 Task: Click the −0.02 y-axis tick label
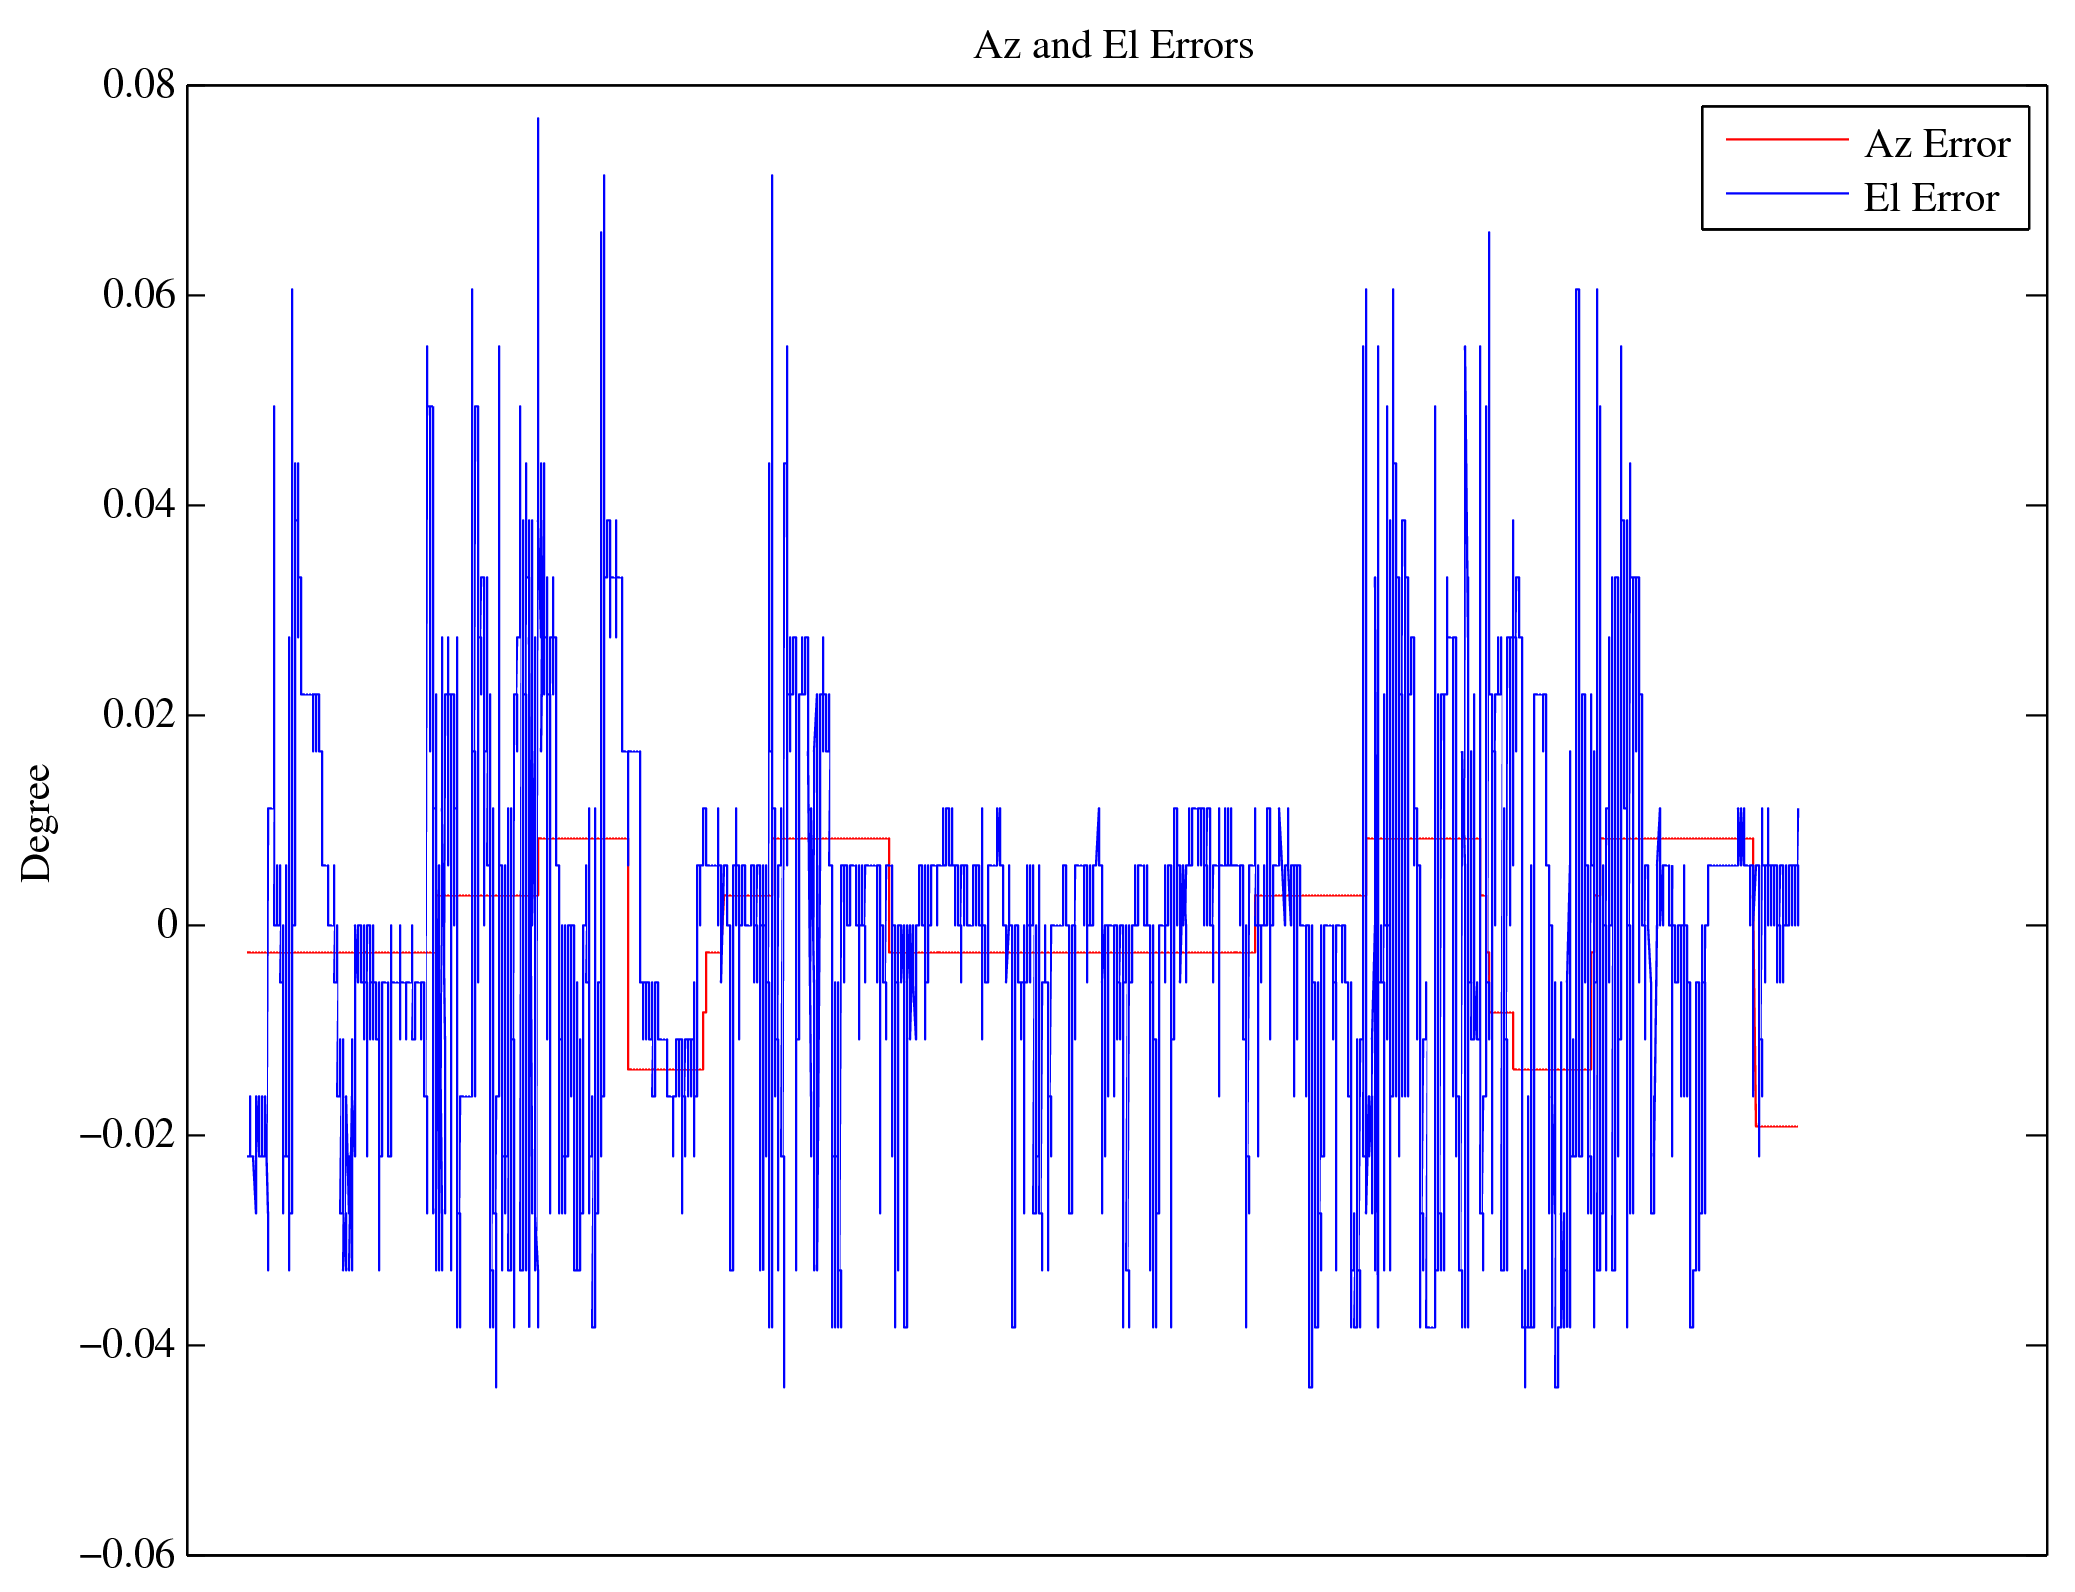(127, 1135)
